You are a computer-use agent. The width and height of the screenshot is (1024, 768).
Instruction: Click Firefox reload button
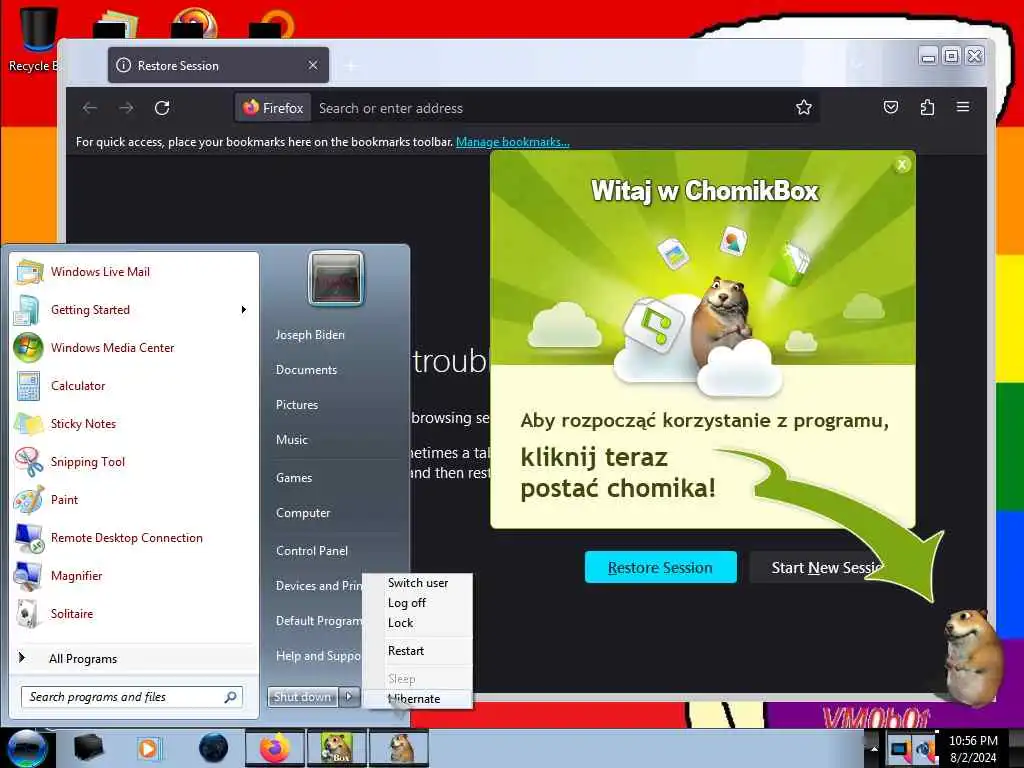tap(162, 108)
